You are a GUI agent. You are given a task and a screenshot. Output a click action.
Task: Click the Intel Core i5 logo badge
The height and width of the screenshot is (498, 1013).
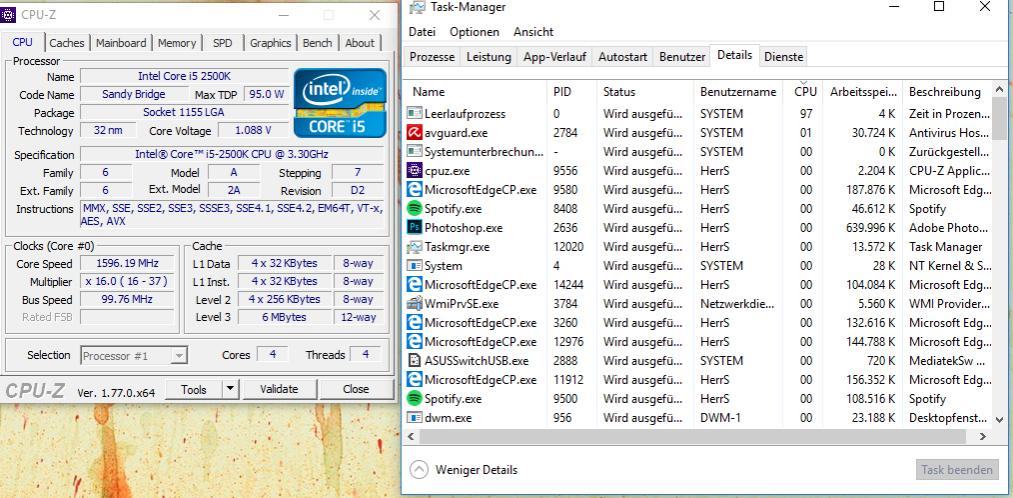pos(340,103)
